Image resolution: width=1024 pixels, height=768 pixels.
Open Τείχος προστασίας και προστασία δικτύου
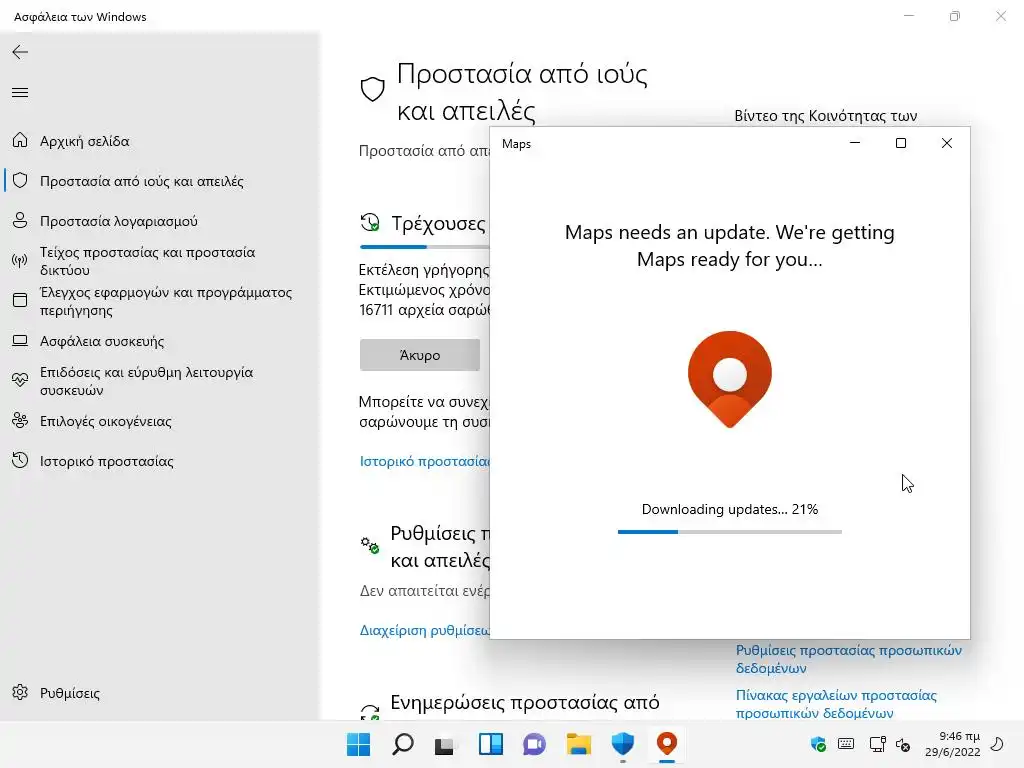147,261
